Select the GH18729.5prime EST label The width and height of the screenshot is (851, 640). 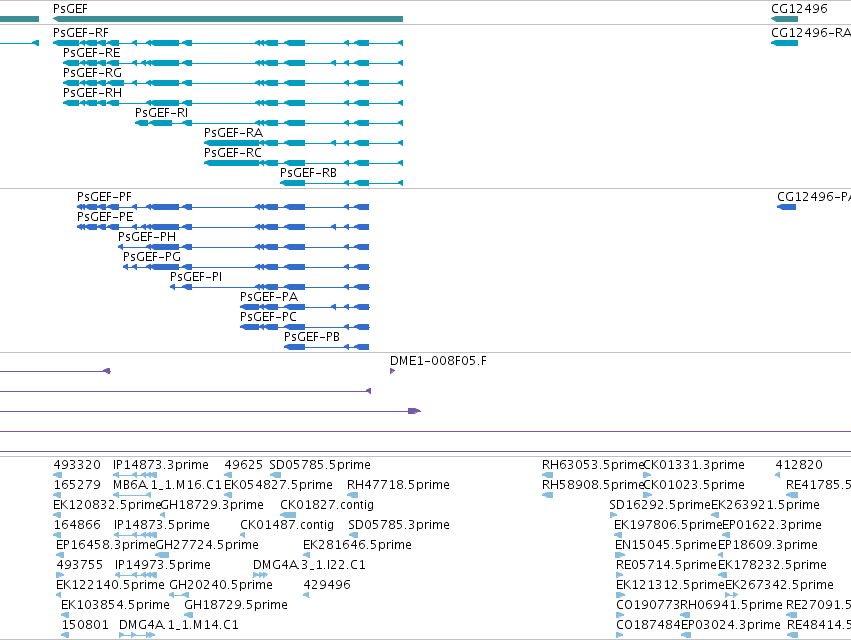tap(236, 605)
